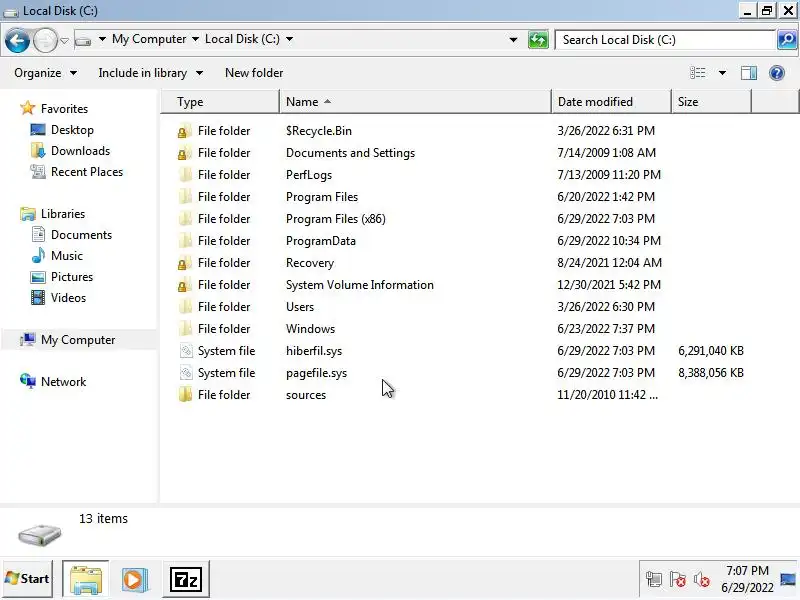Click Show desktop button at taskbar end

pyautogui.click(x=788, y=579)
